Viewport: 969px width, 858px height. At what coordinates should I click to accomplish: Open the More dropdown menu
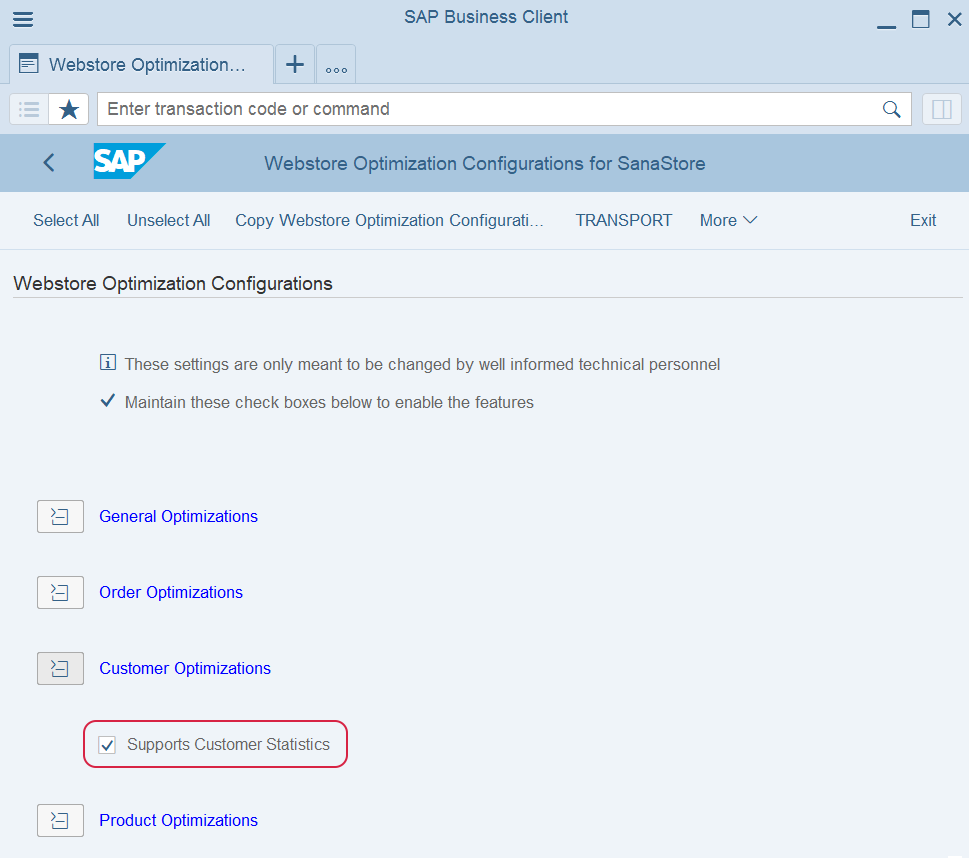pyautogui.click(x=728, y=221)
